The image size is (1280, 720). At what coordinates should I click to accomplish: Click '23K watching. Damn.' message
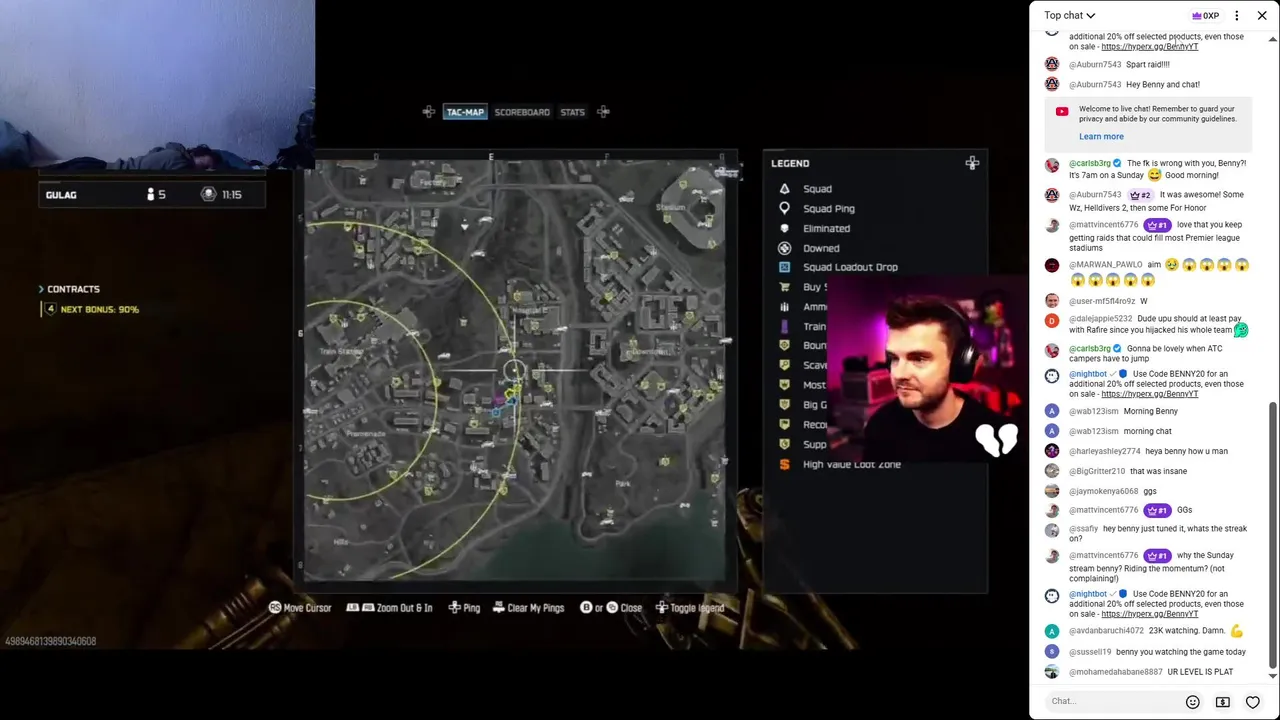(1187, 631)
